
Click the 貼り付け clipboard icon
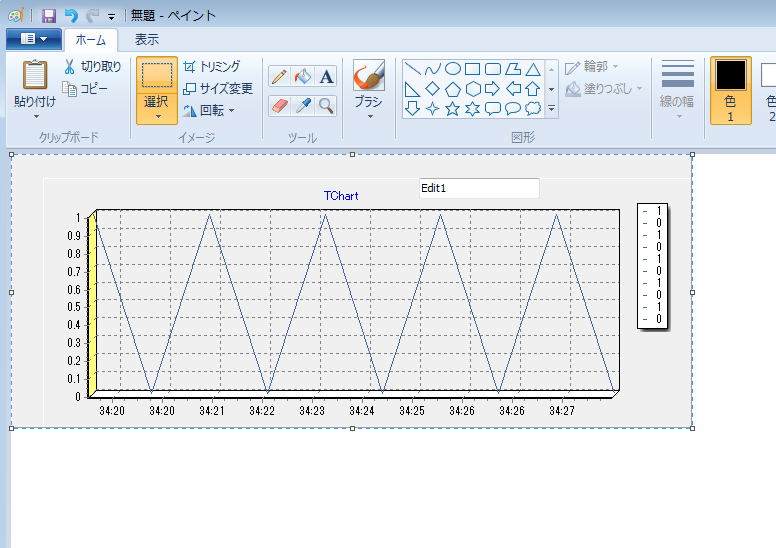click(35, 75)
